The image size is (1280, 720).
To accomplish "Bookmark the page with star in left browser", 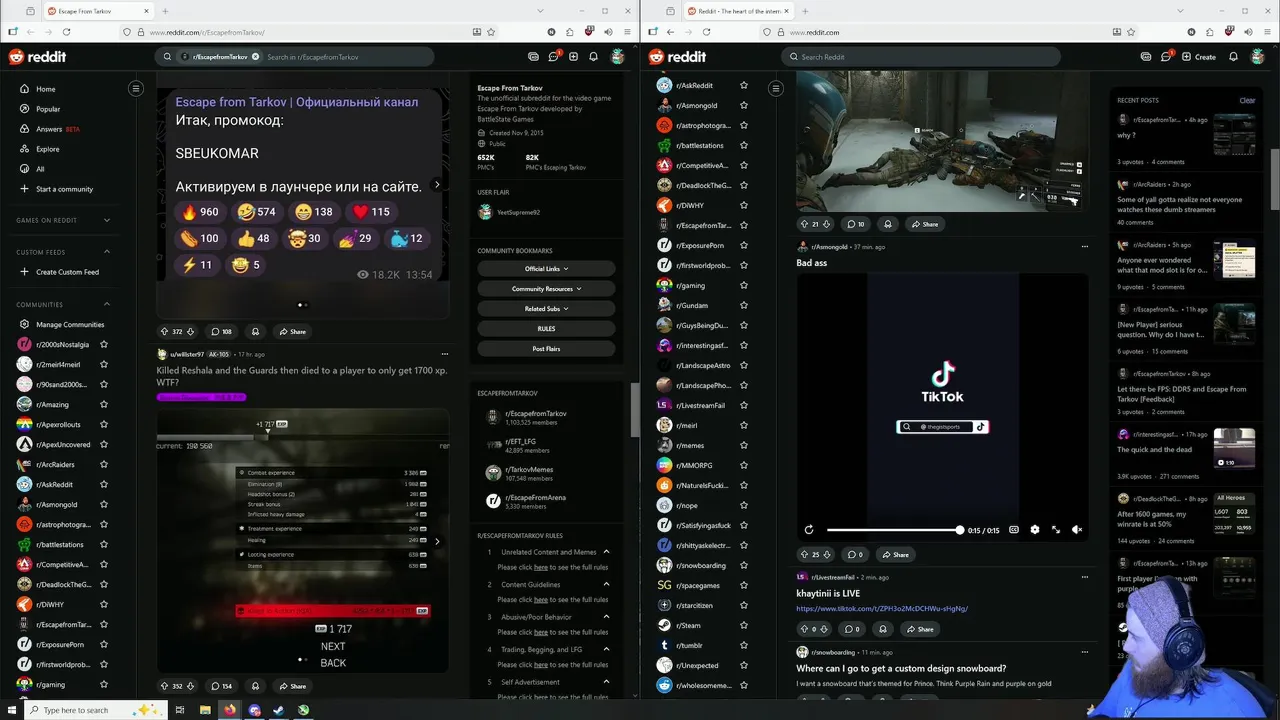I will click(491, 32).
